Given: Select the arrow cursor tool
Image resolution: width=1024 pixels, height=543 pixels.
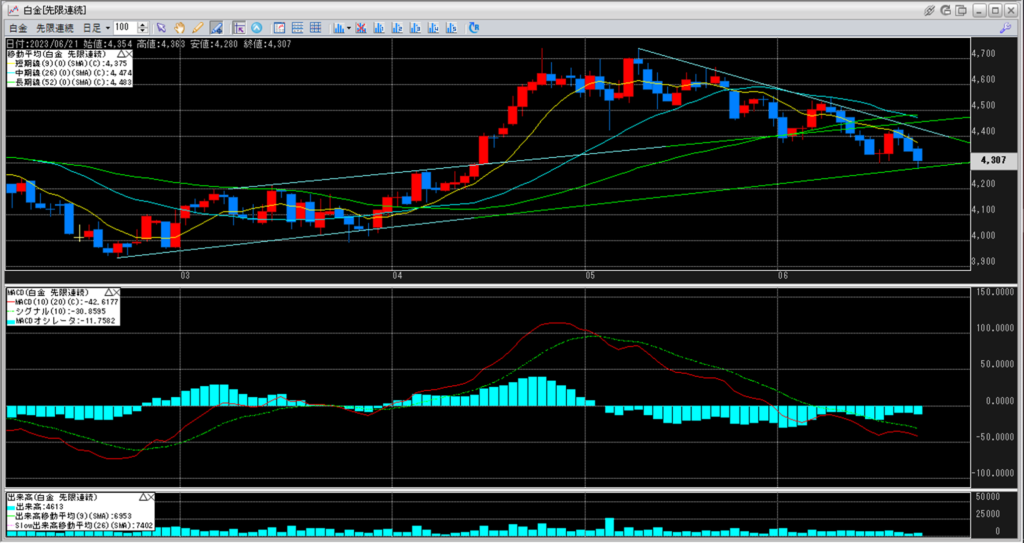Looking at the screenshot, I should [161, 27].
